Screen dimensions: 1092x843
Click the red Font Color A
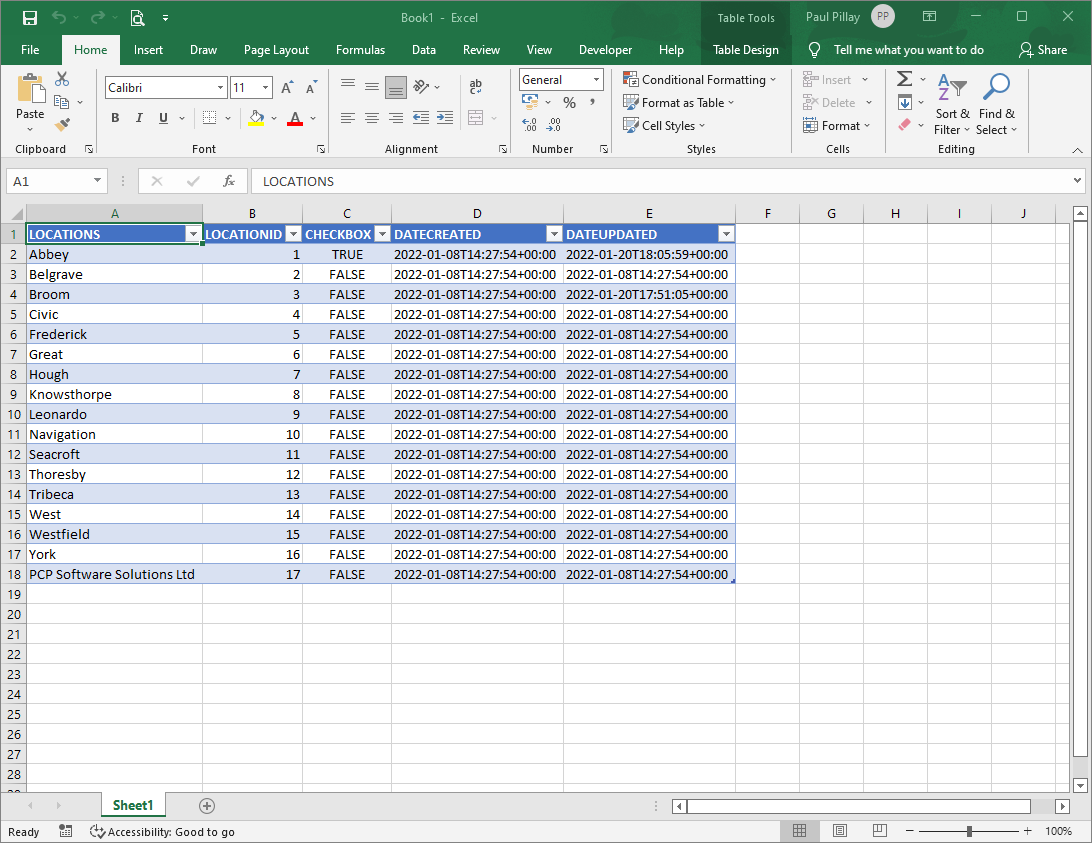point(295,118)
